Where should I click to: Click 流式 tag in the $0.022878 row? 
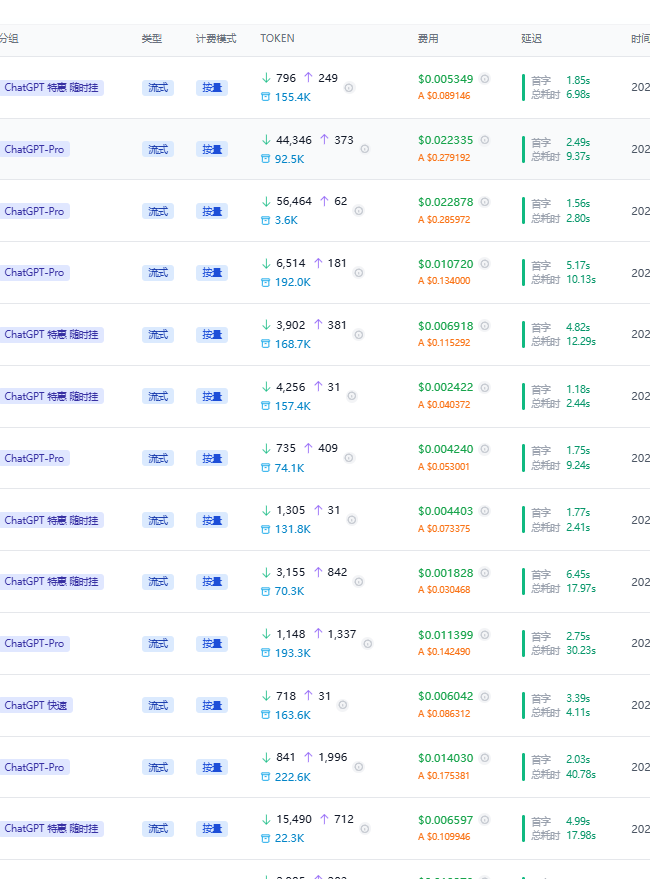click(158, 211)
